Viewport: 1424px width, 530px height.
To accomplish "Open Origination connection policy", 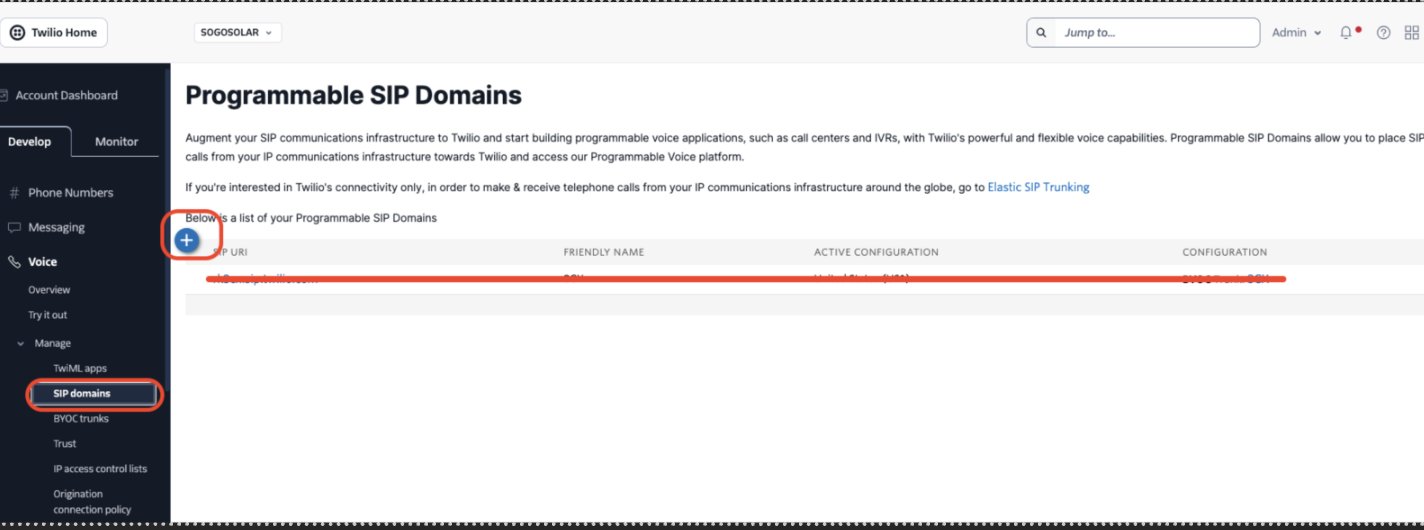I will click(x=92, y=501).
